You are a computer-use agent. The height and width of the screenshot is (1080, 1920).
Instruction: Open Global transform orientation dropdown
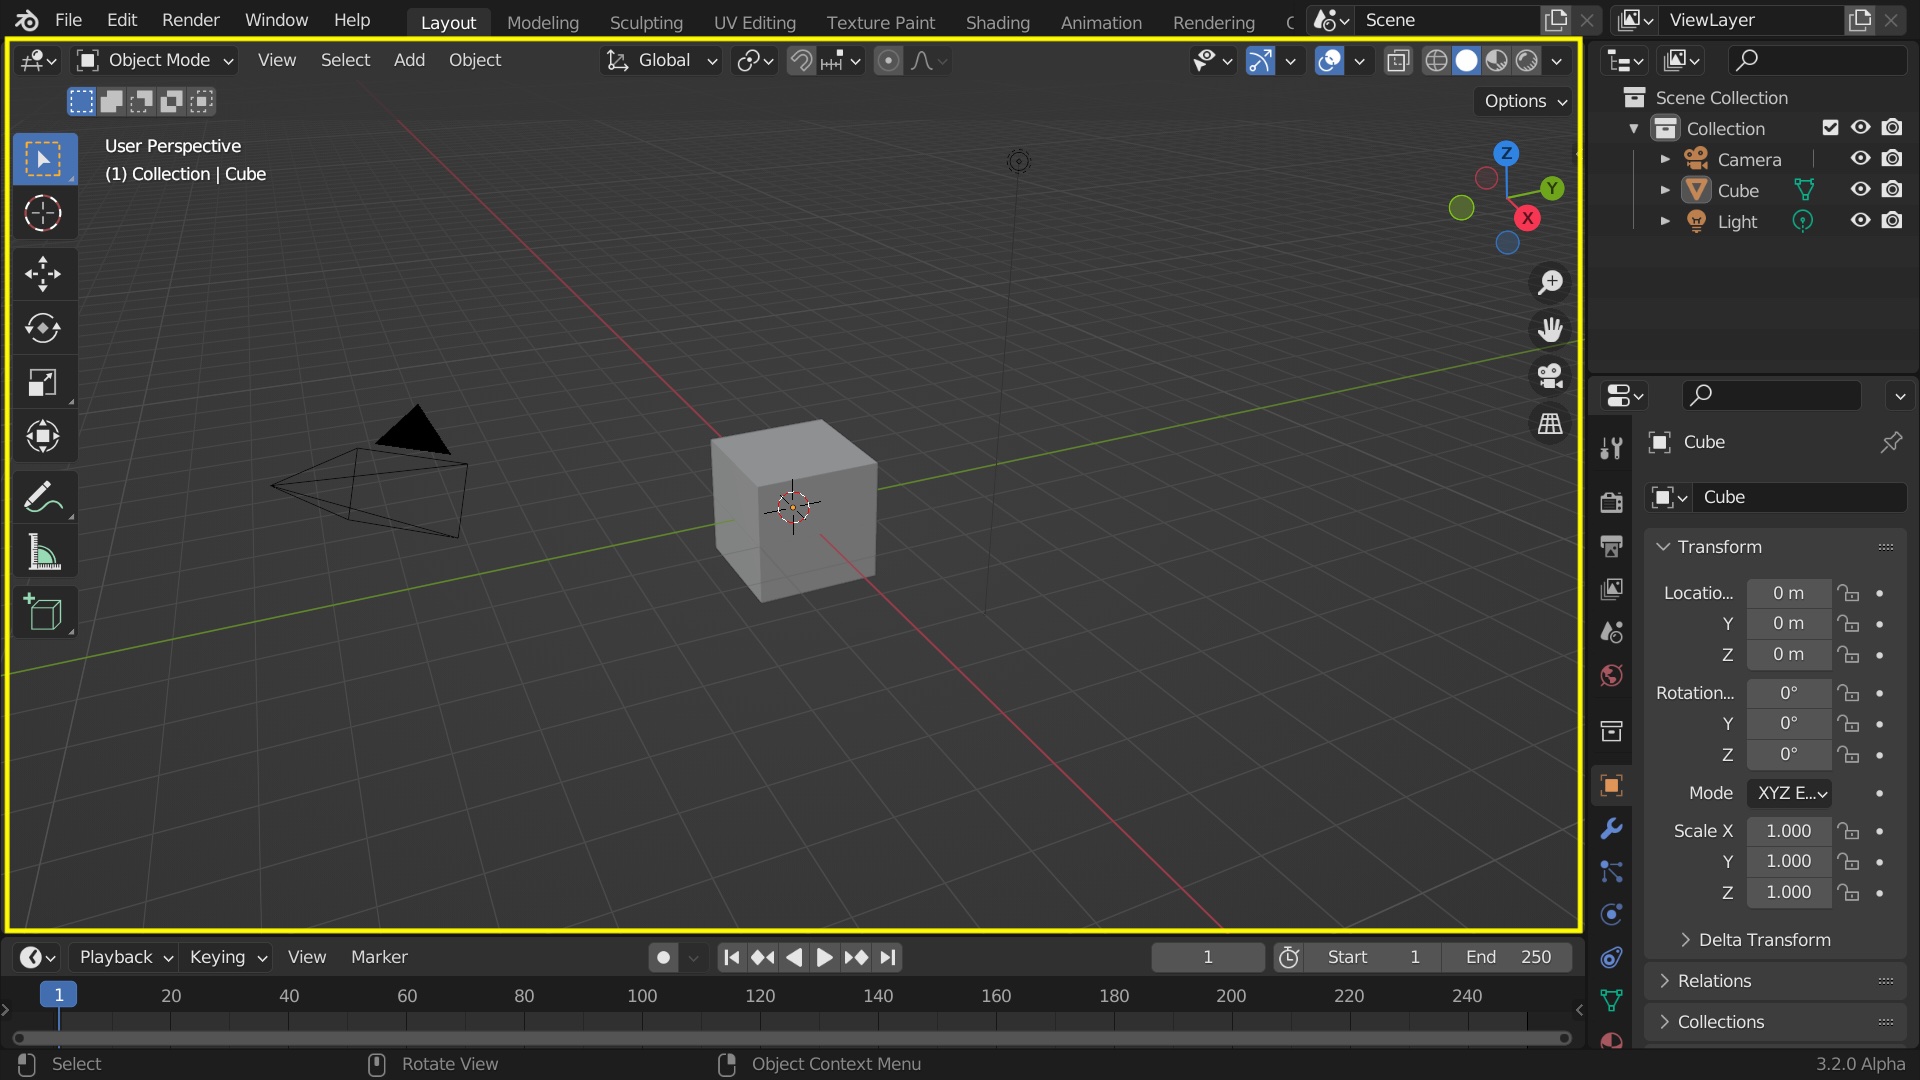[x=661, y=61]
